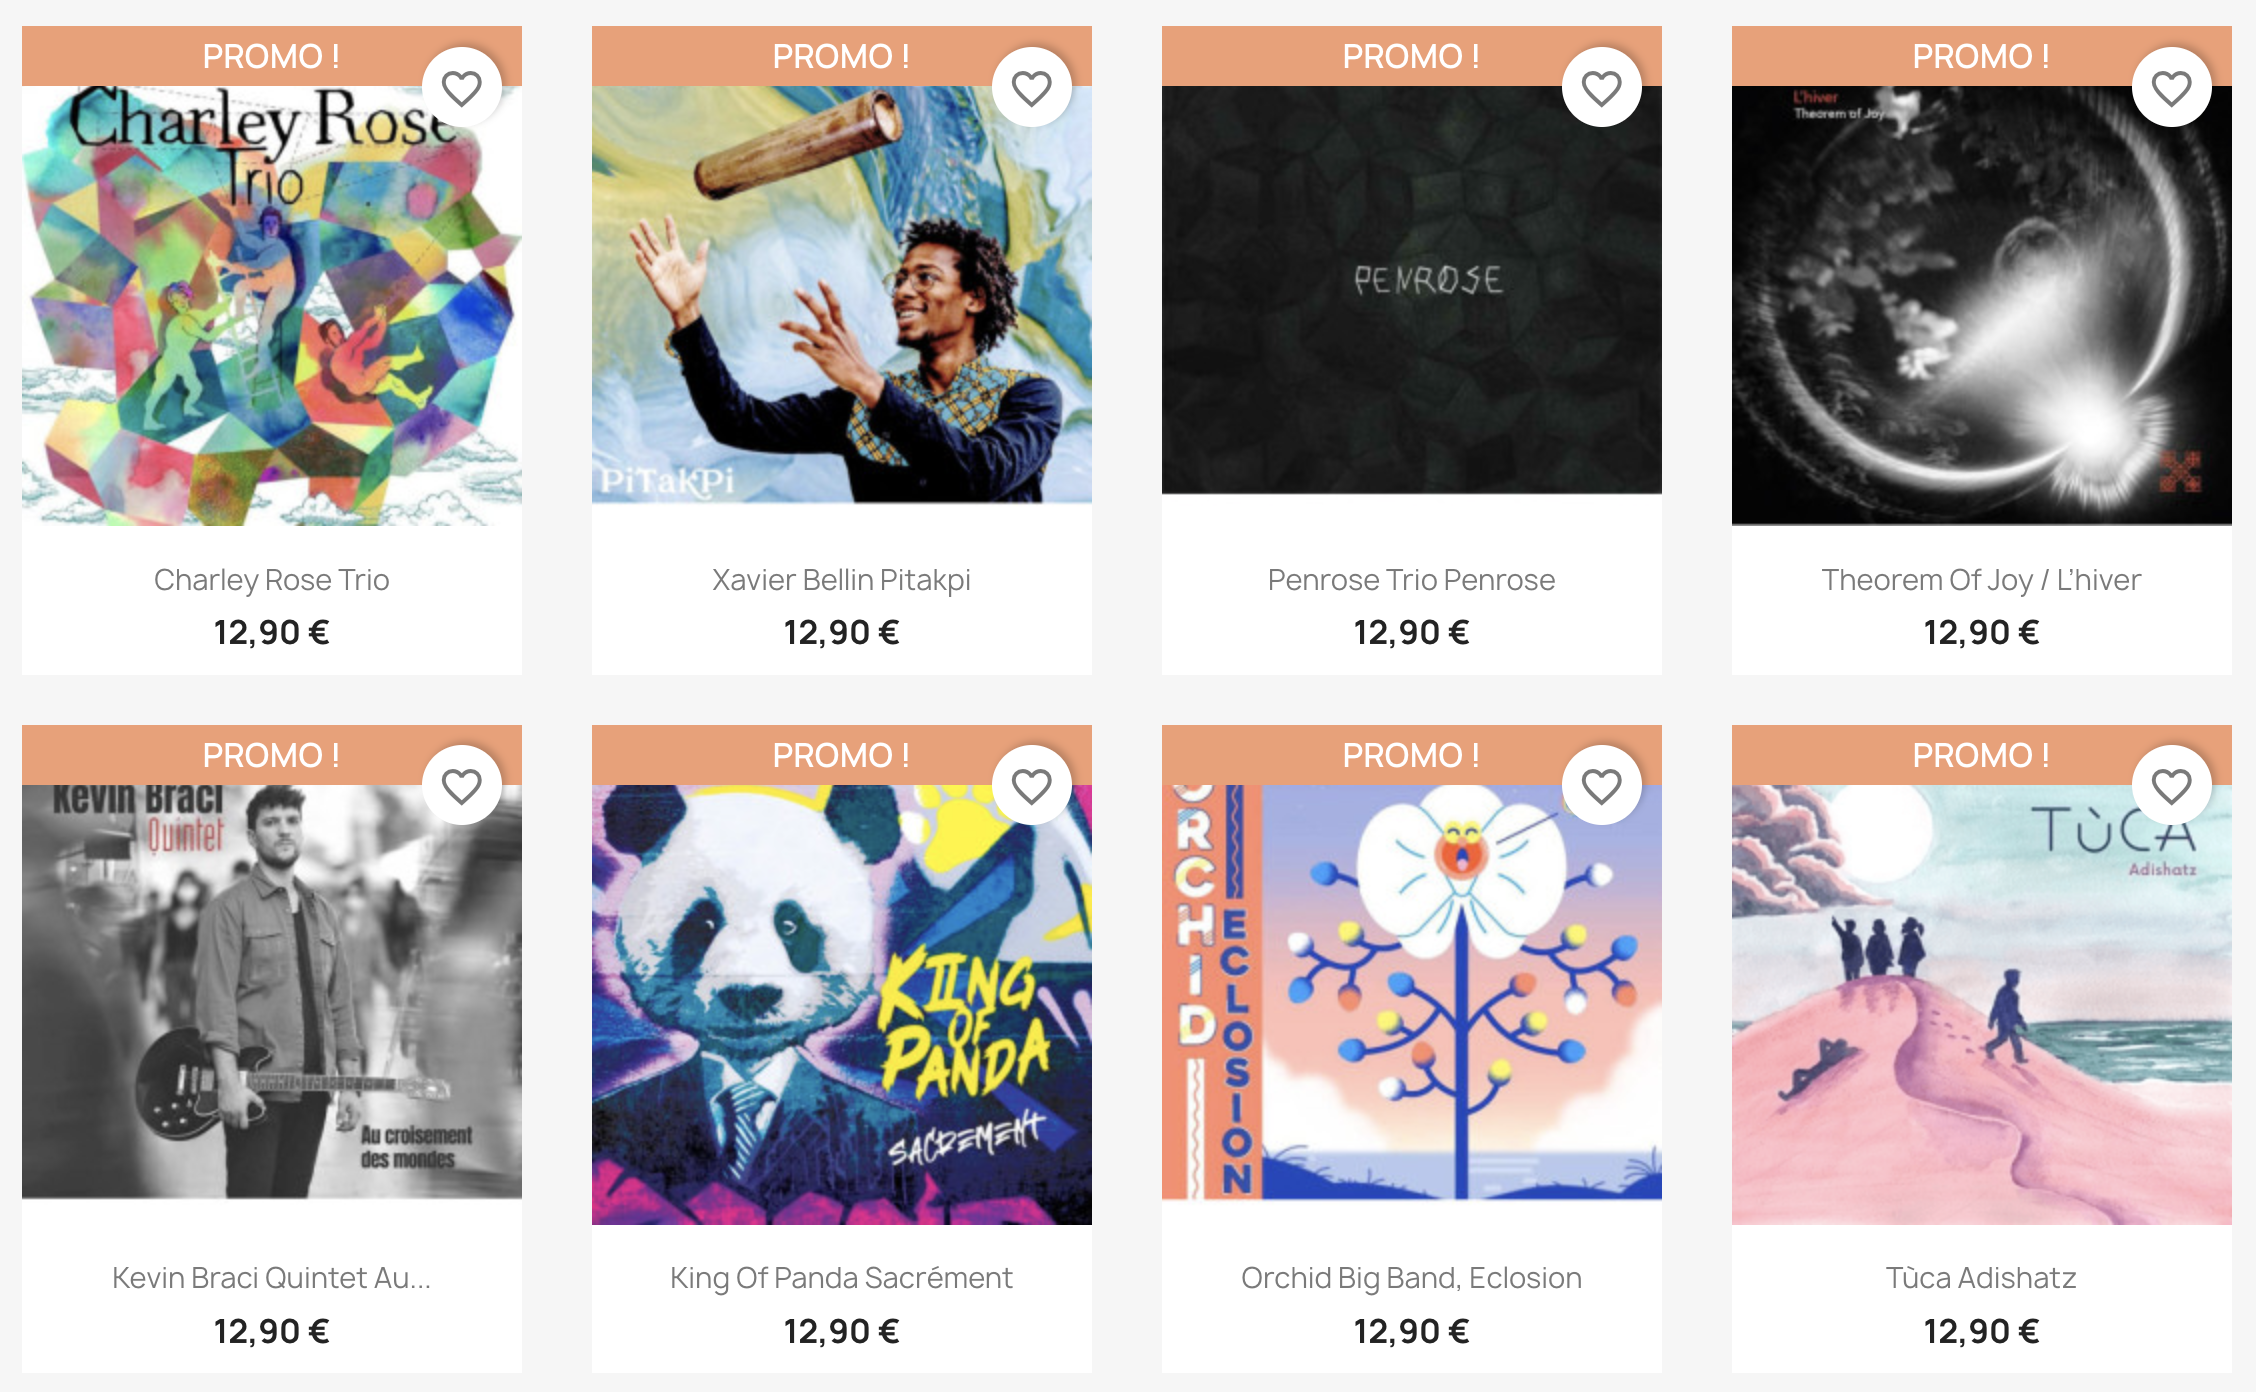Open Theorem Of Joy / L'hiver title link
Screen dimensions: 2256x1392
pos(1982,580)
